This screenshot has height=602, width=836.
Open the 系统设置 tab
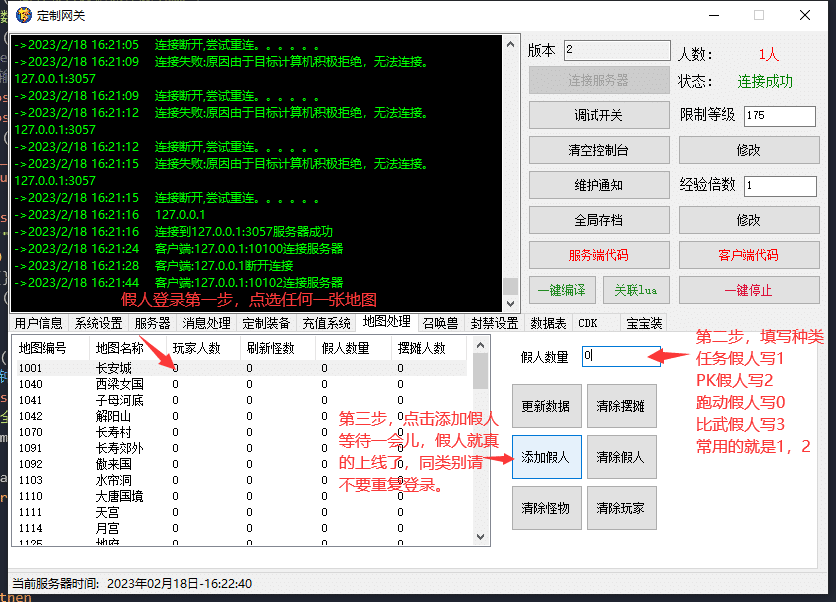coord(98,323)
